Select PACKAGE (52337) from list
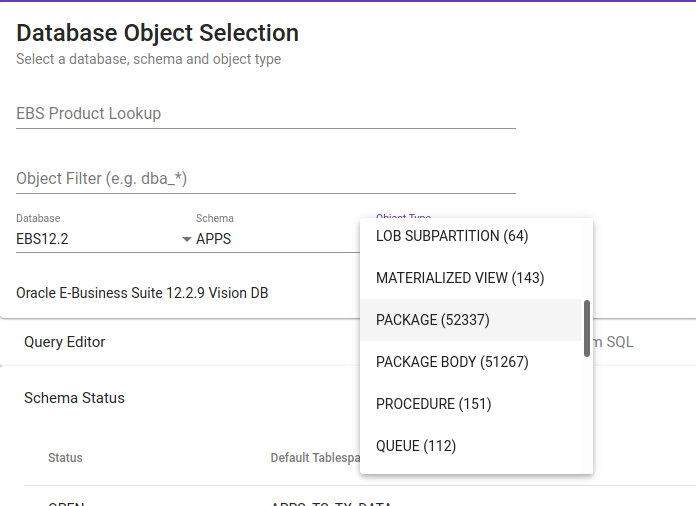Image resolution: width=696 pixels, height=506 pixels. [471, 320]
